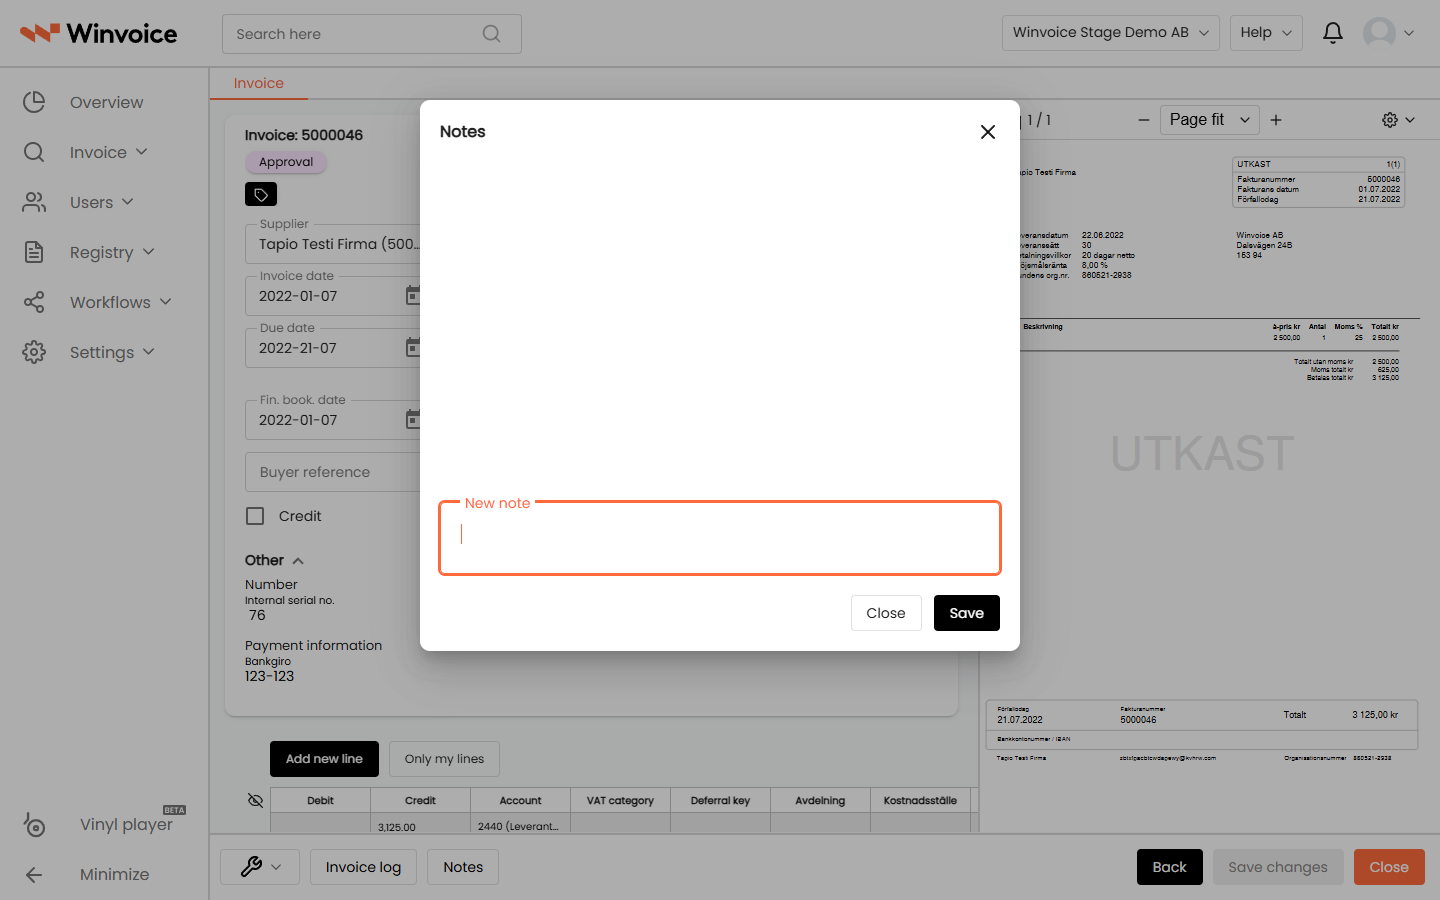Click the Minimize arrow icon
This screenshot has width=1440, height=900.
point(34,874)
